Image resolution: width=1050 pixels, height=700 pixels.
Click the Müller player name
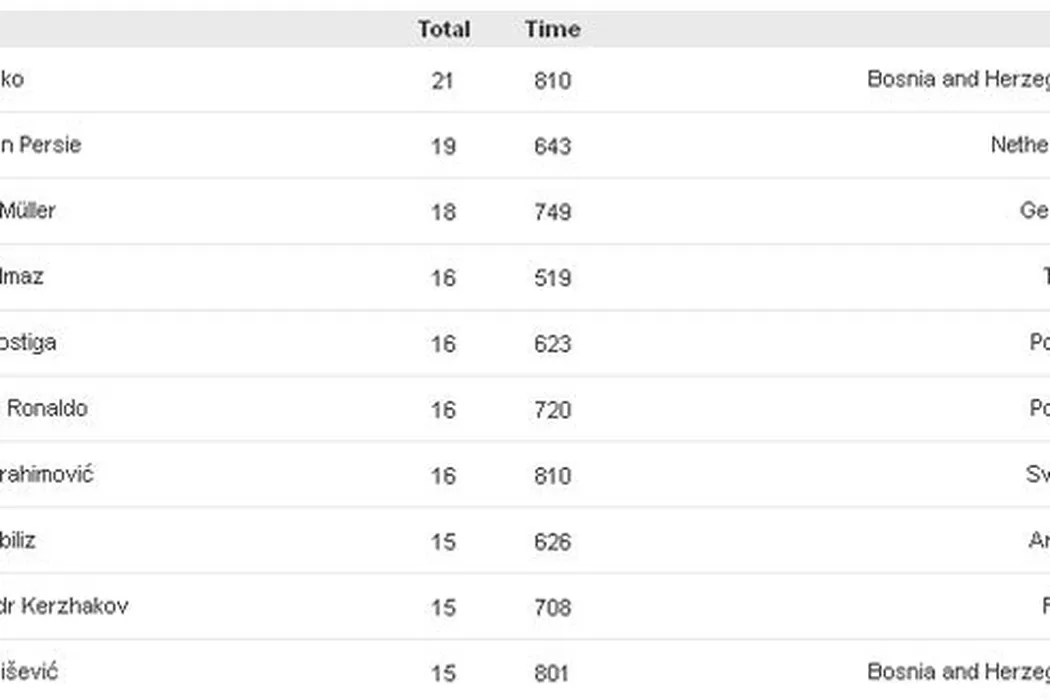28,211
